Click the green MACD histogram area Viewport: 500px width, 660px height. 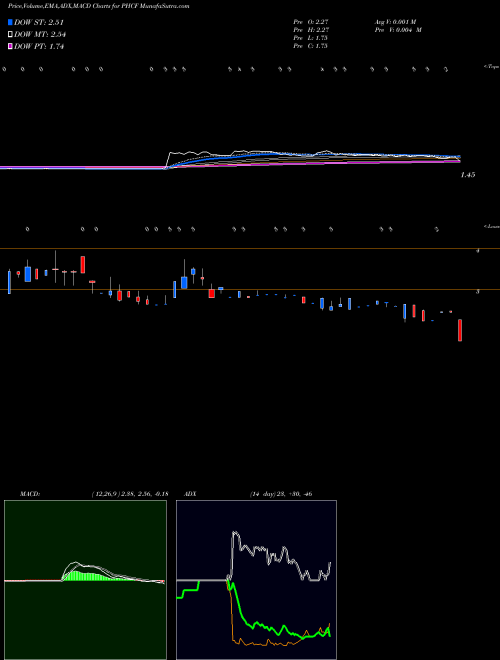coord(86,576)
